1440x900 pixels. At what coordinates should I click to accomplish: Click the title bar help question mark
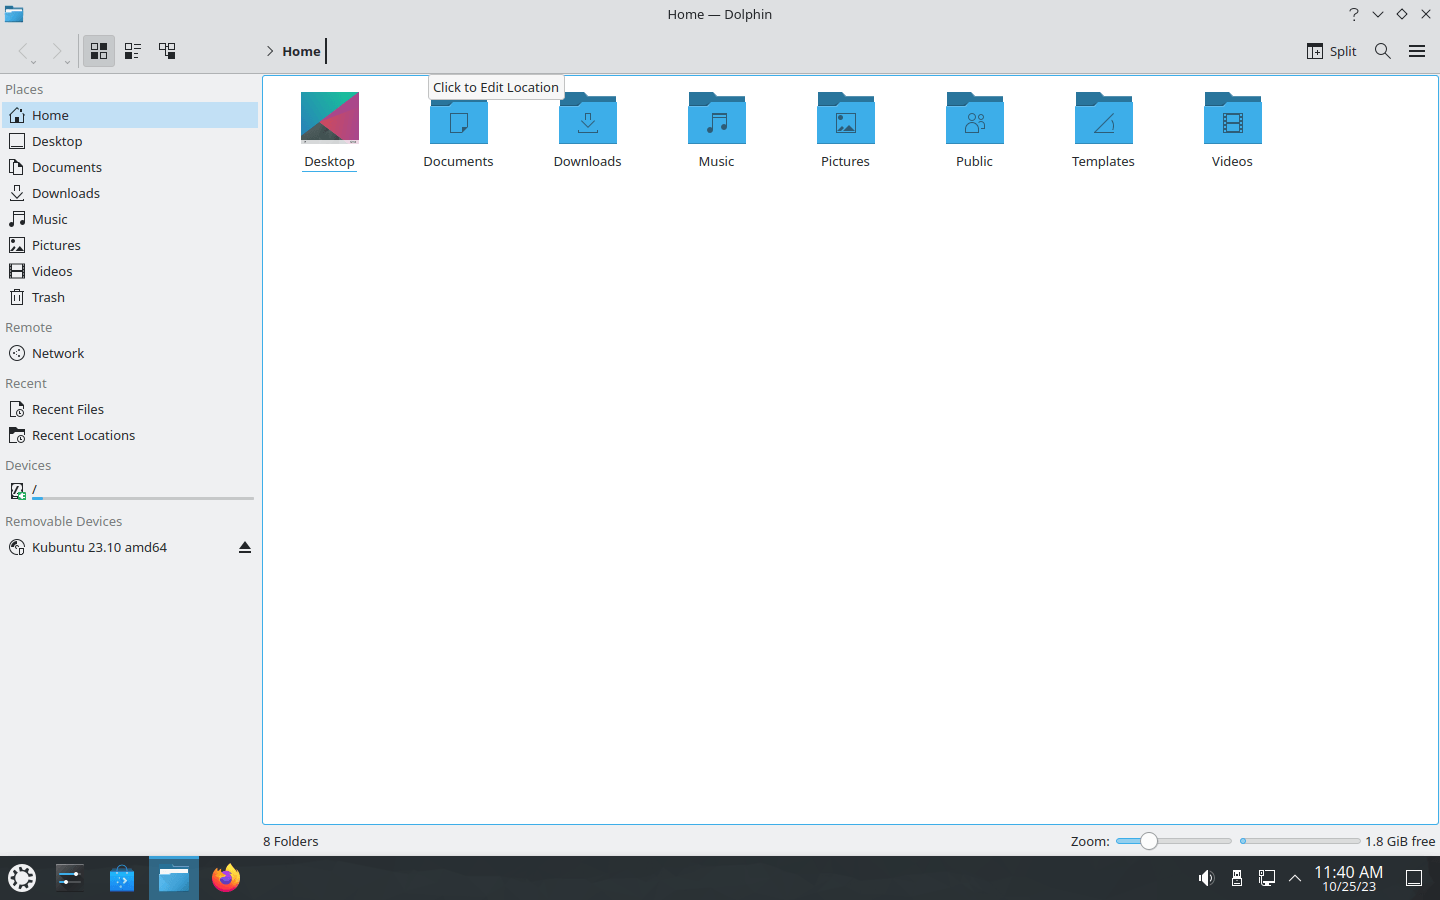pos(1354,14)
